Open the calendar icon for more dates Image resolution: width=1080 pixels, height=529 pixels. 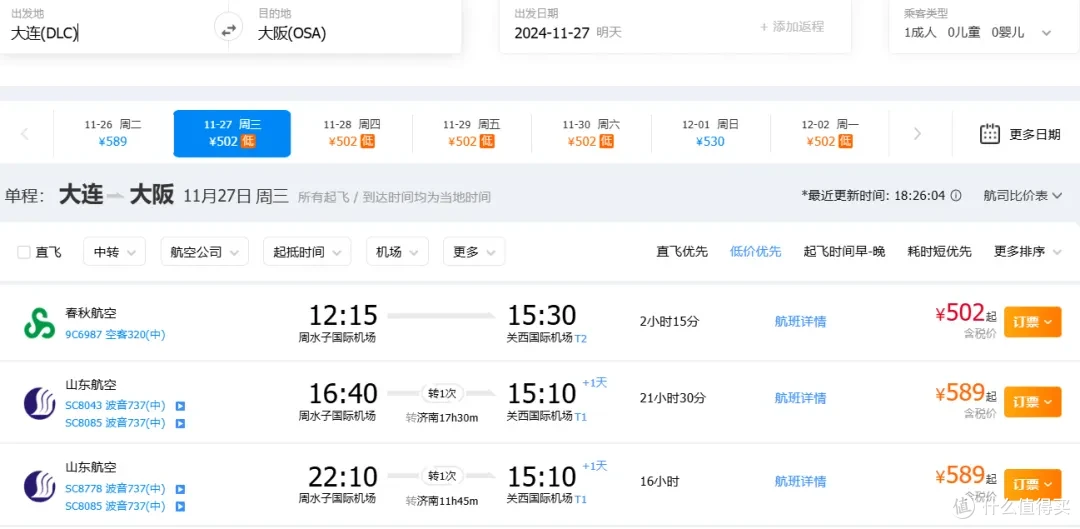tap(990, 134)
